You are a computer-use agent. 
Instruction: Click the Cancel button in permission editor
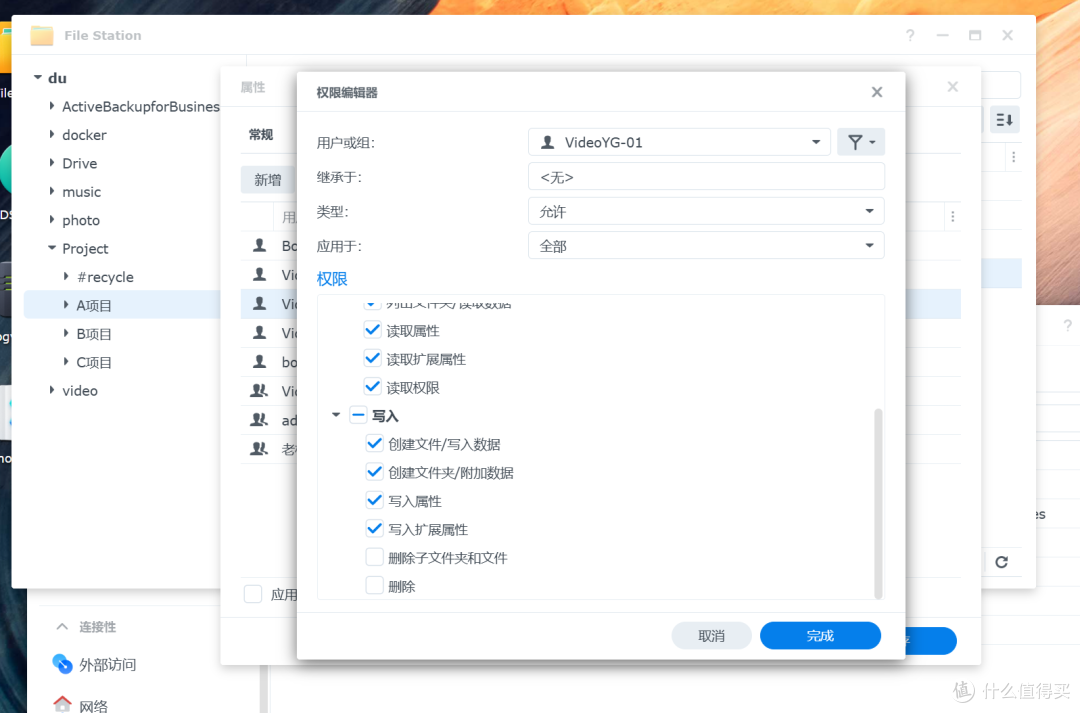point(712,635)
